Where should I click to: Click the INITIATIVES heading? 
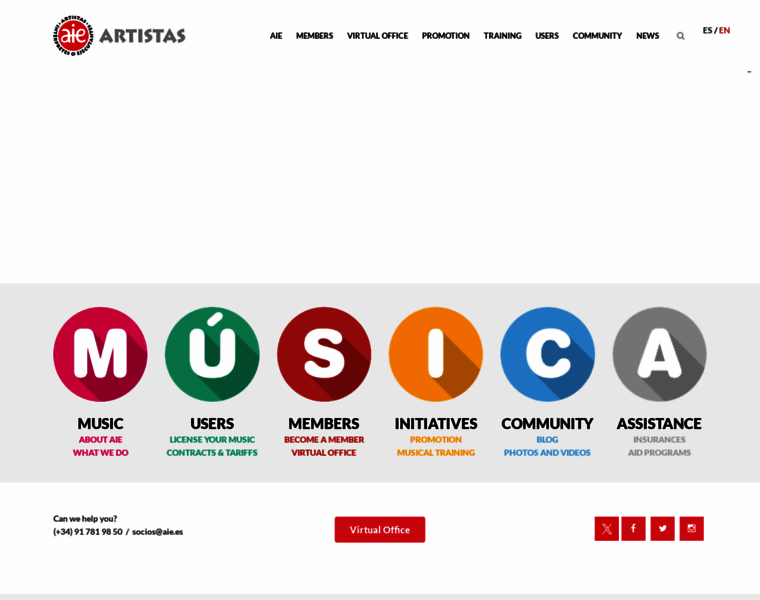[x=436, y=424]
